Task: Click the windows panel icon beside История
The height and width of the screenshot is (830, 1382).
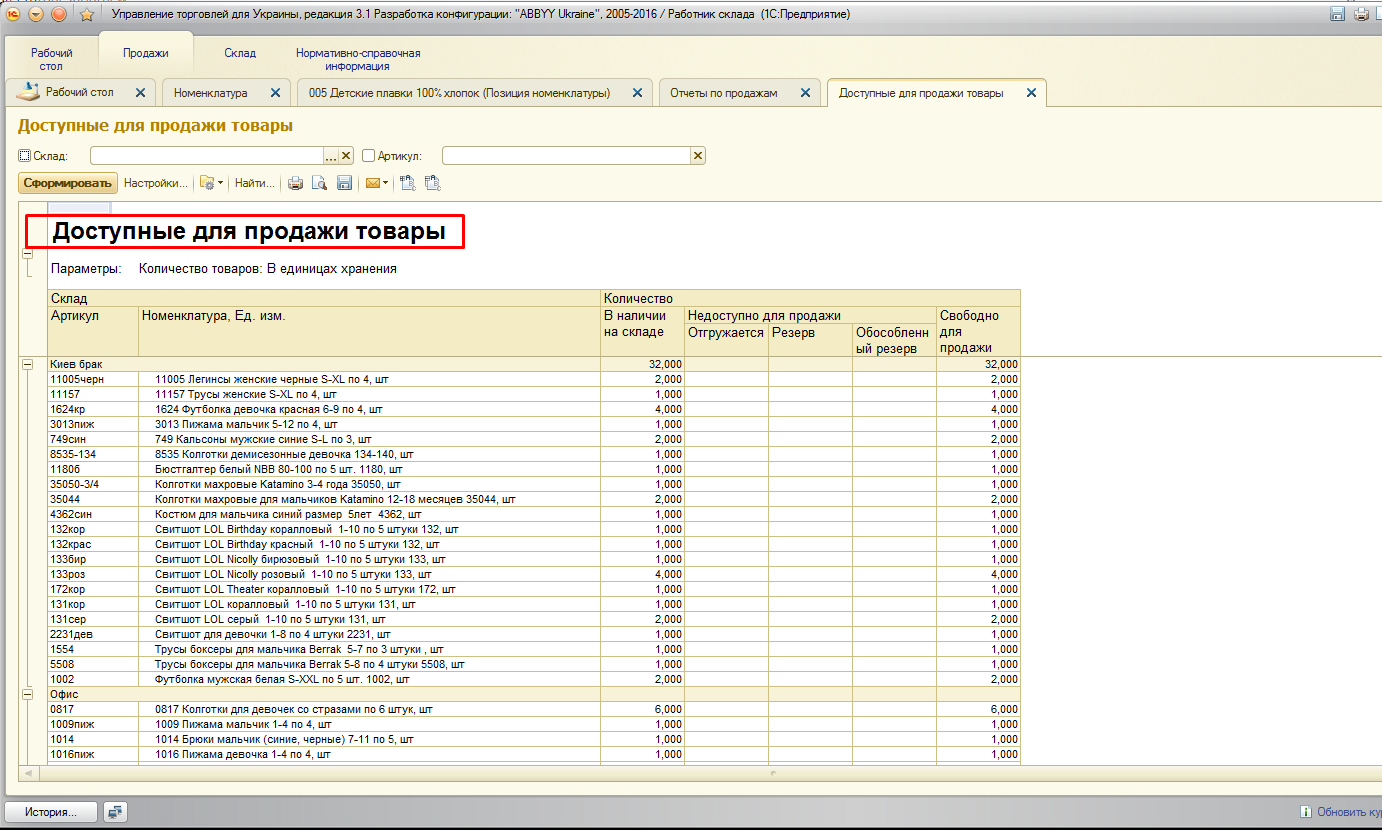Action: pos(116,812)
